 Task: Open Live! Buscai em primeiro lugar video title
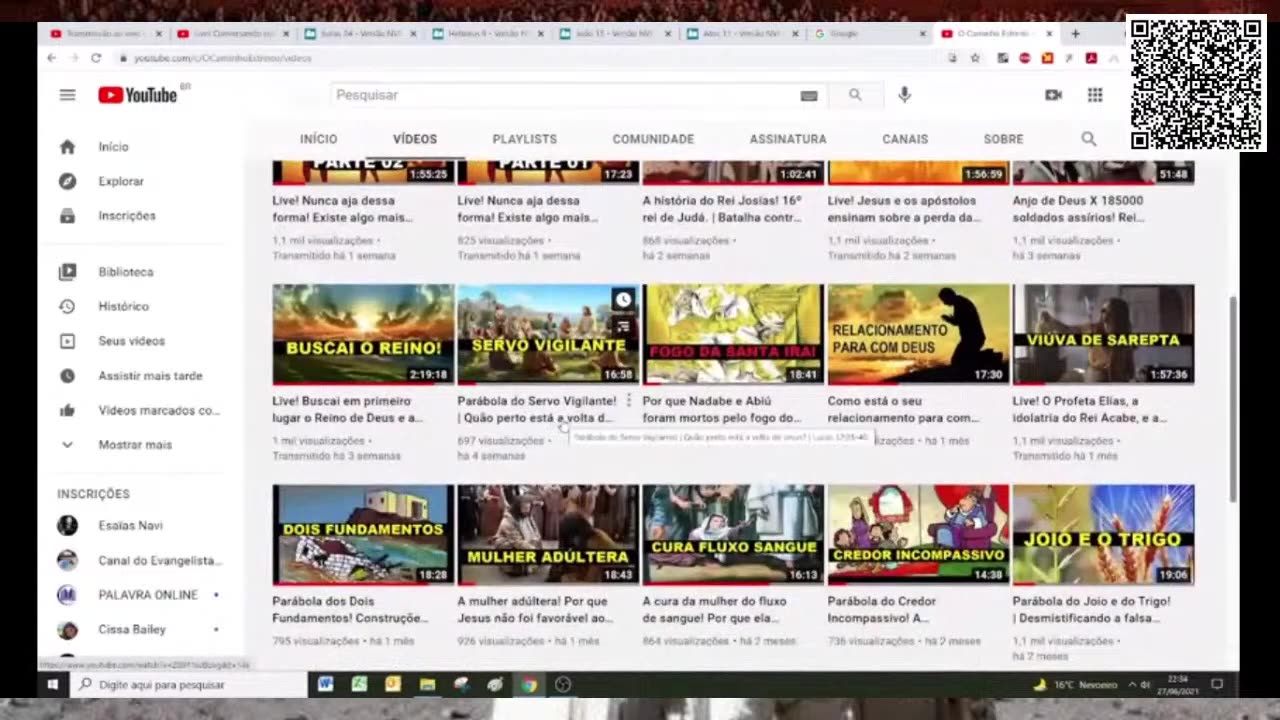pyautogui.click(x=348, y=409)
